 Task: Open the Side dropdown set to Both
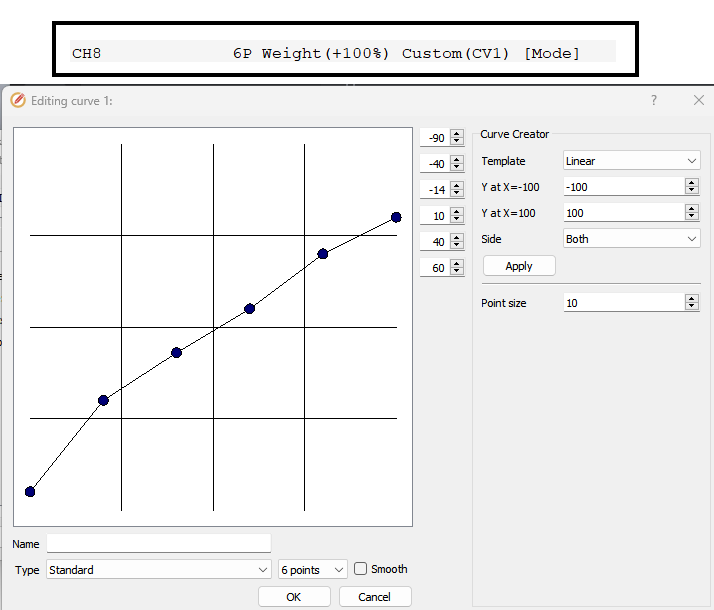coord(631,239)
